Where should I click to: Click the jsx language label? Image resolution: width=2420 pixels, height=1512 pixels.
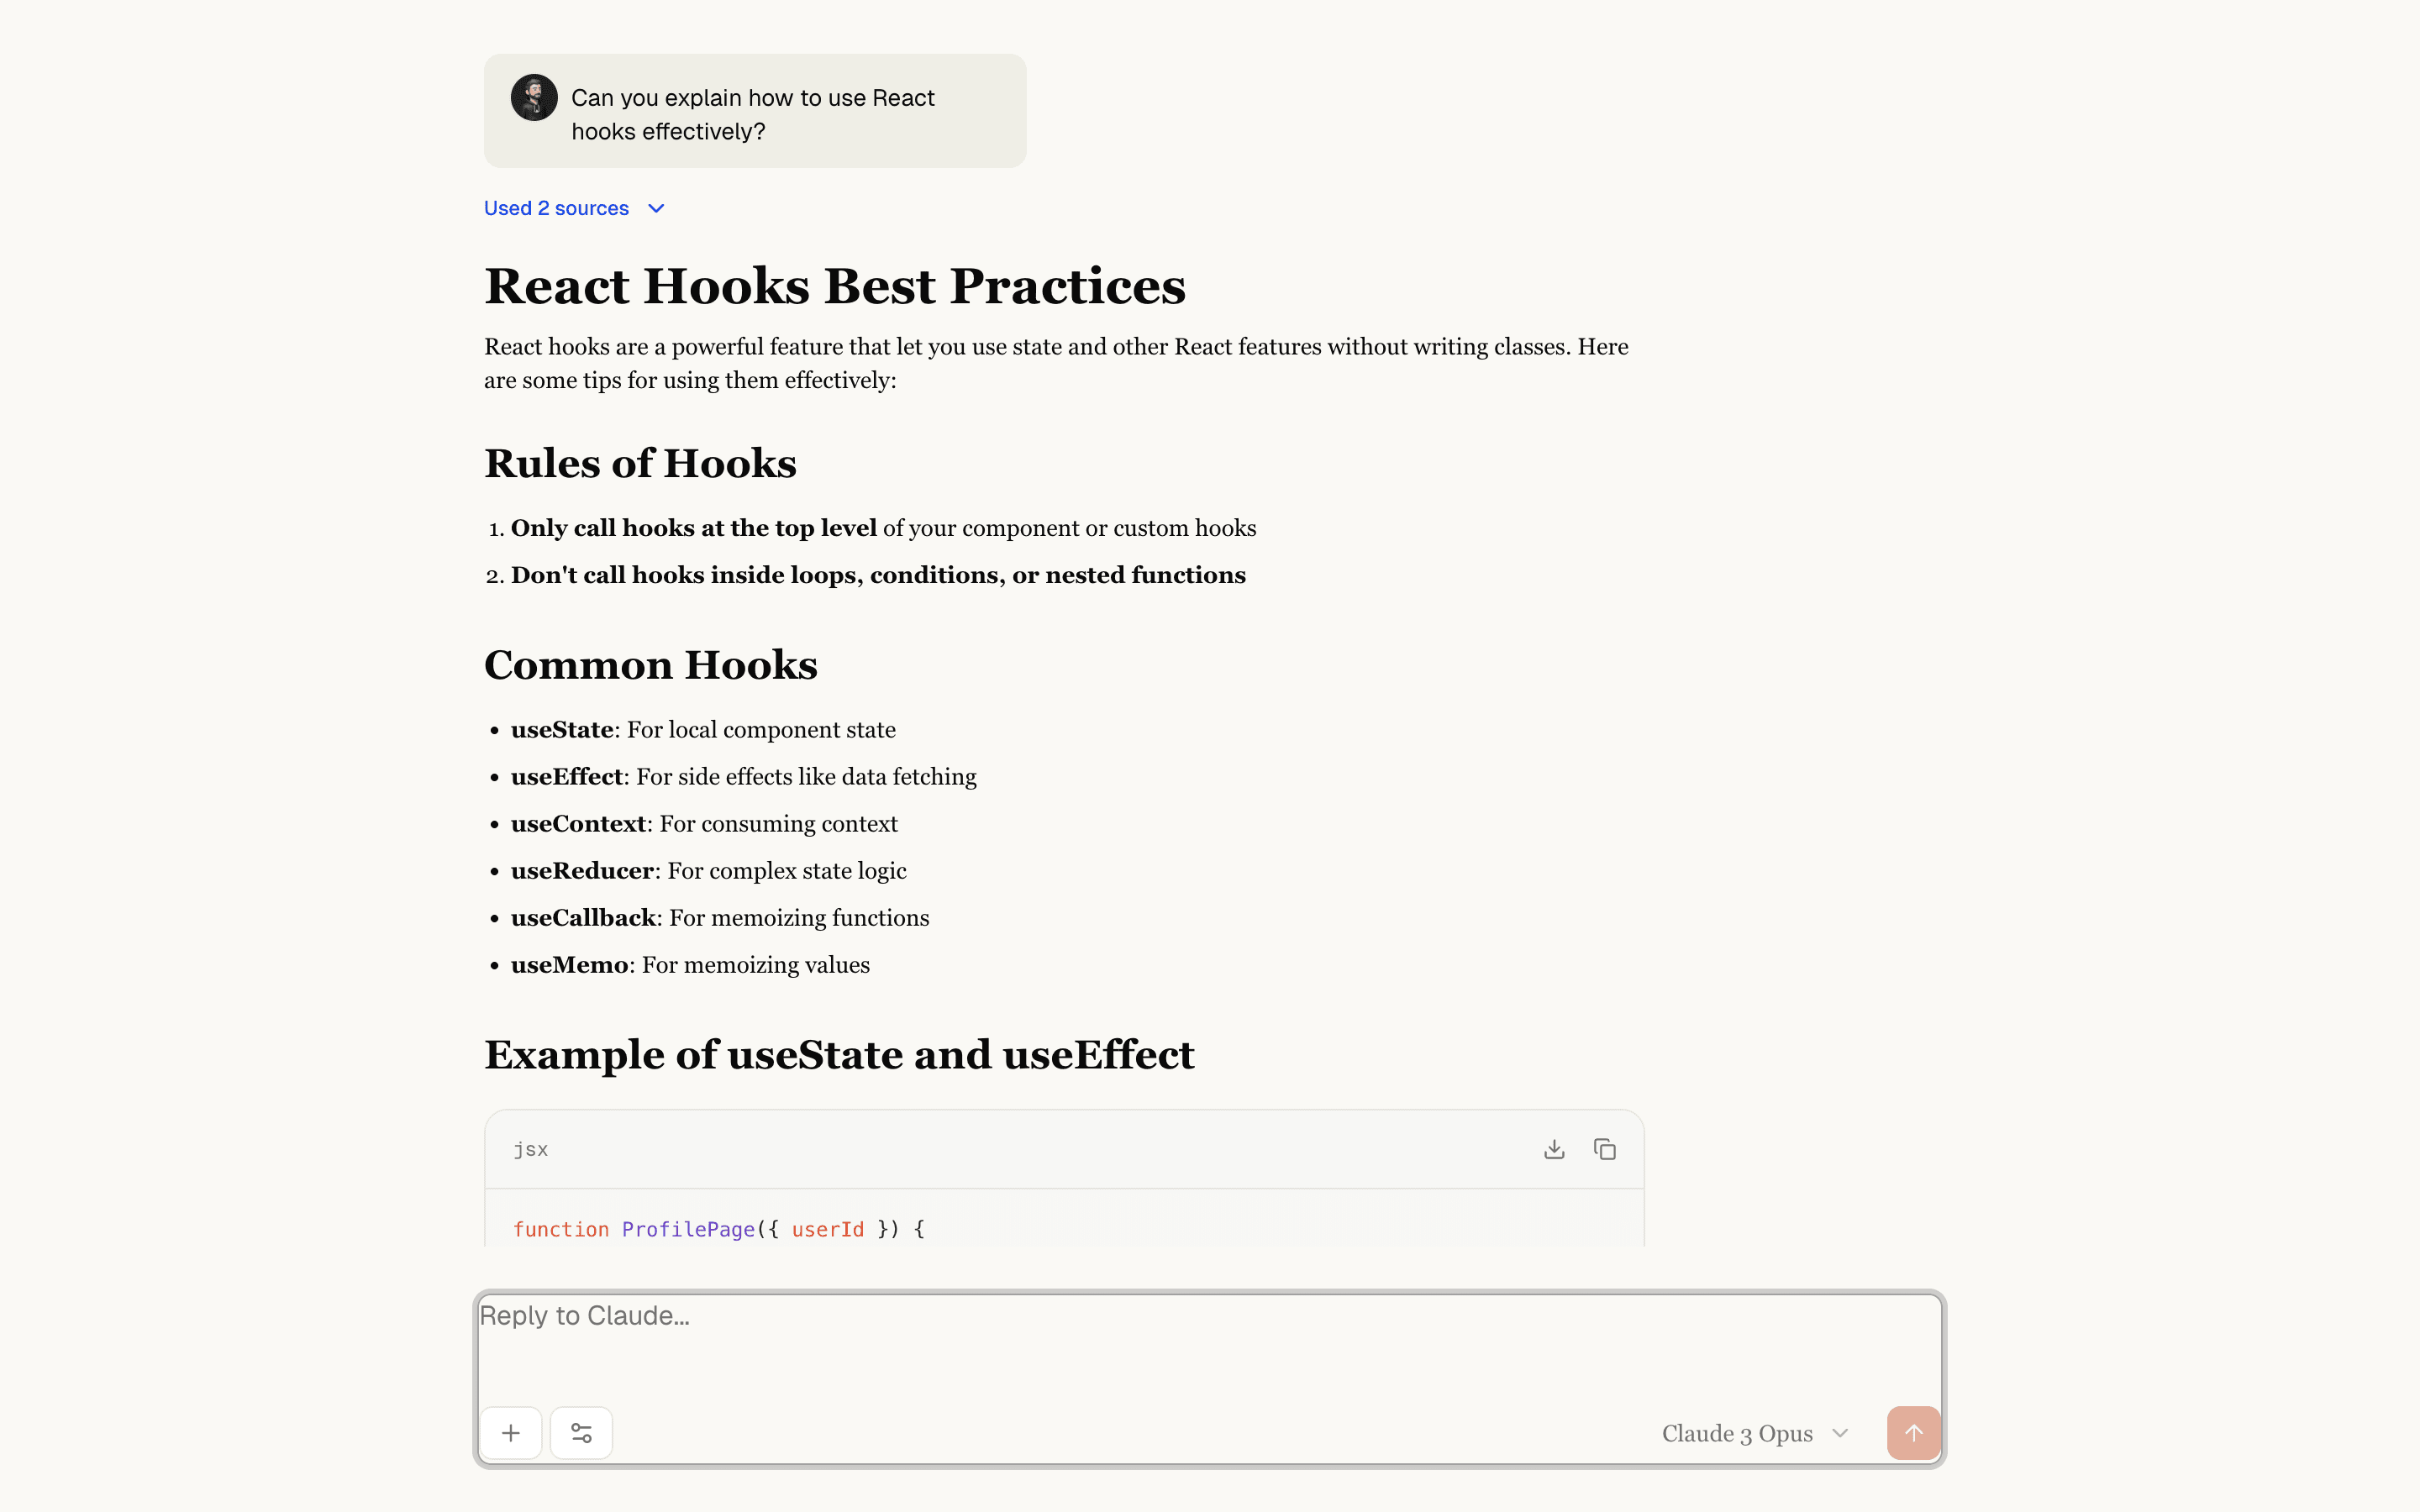pyautogui.click(x=530, y=1149)
